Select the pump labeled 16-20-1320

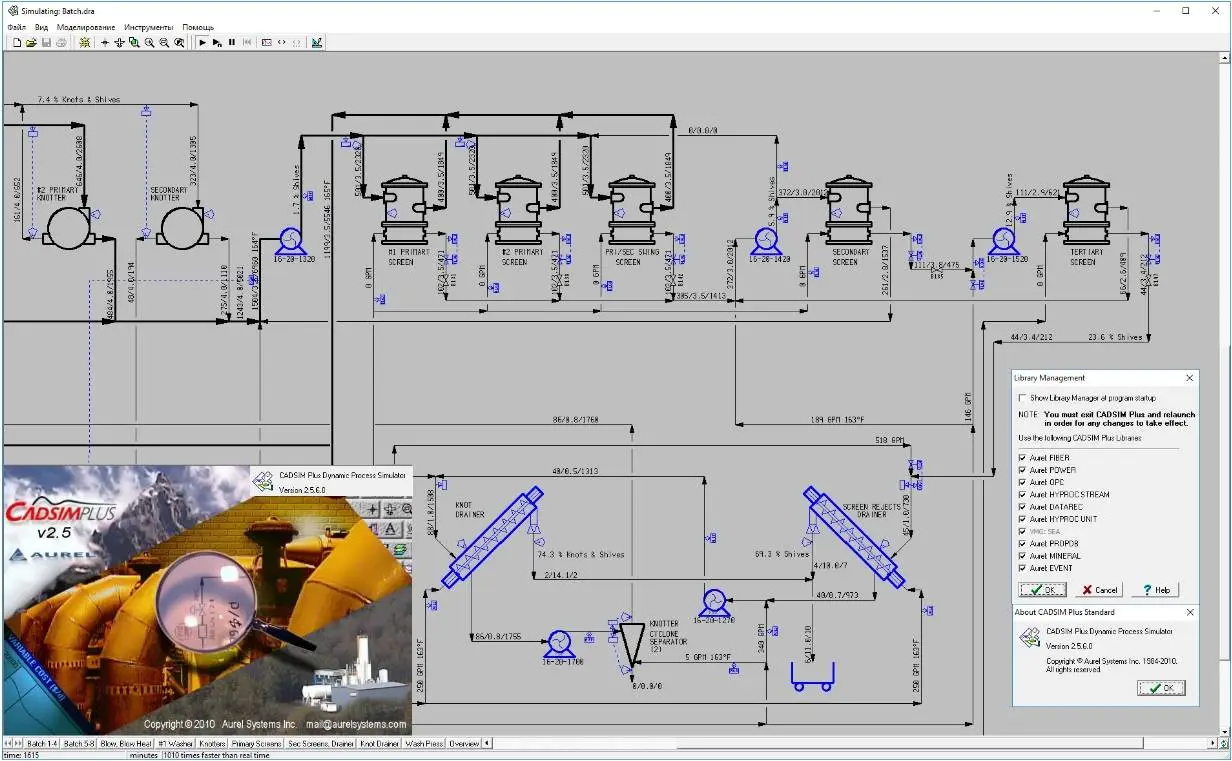click(291, 239)
